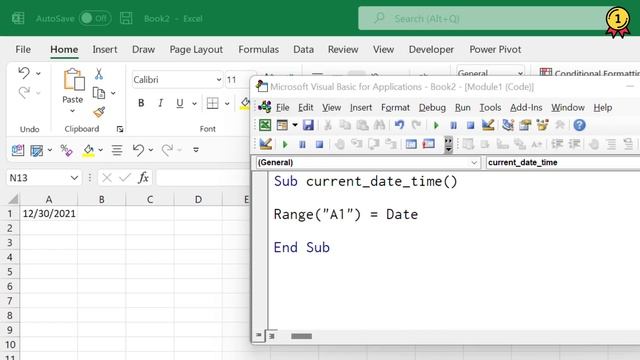Click the Paste clipboard icon in Excel
The image size is (640, 360).
pos(74,79)
